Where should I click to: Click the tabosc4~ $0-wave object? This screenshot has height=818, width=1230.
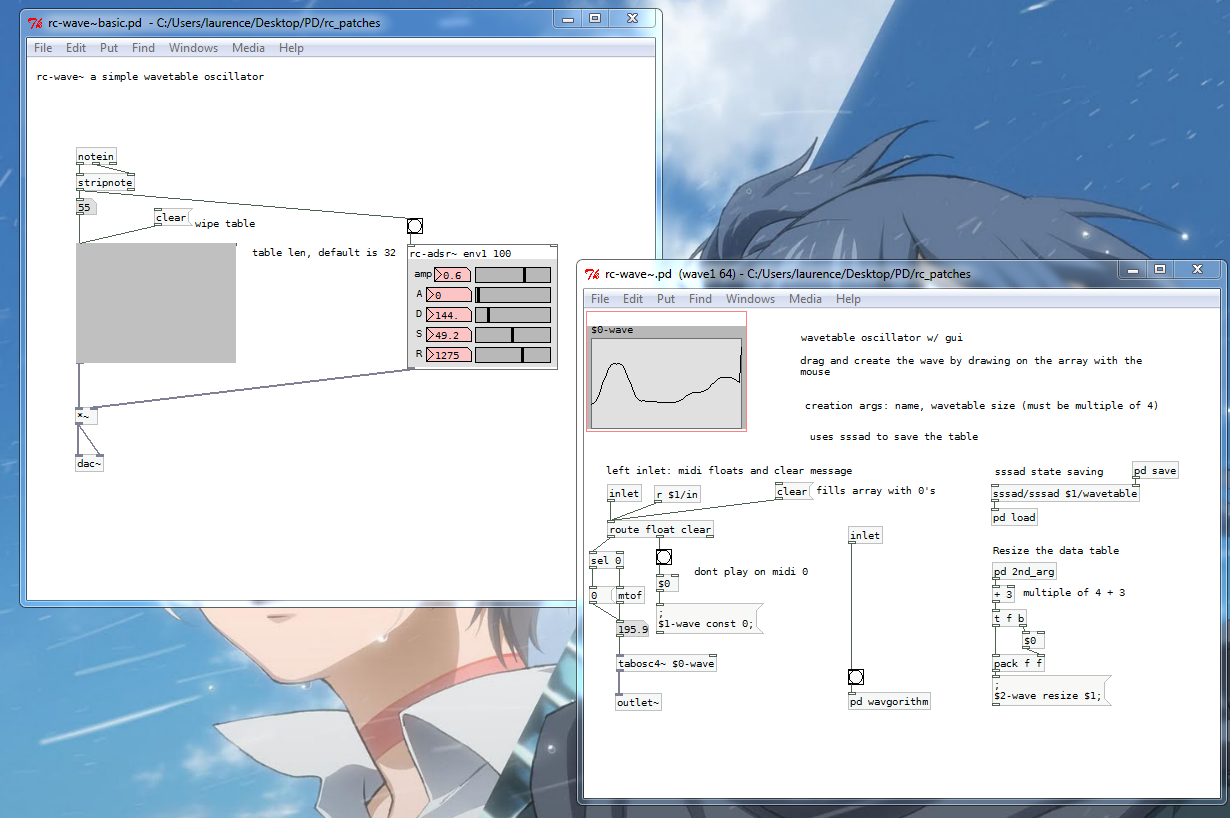pyautogui.click(x=667, y=663)
